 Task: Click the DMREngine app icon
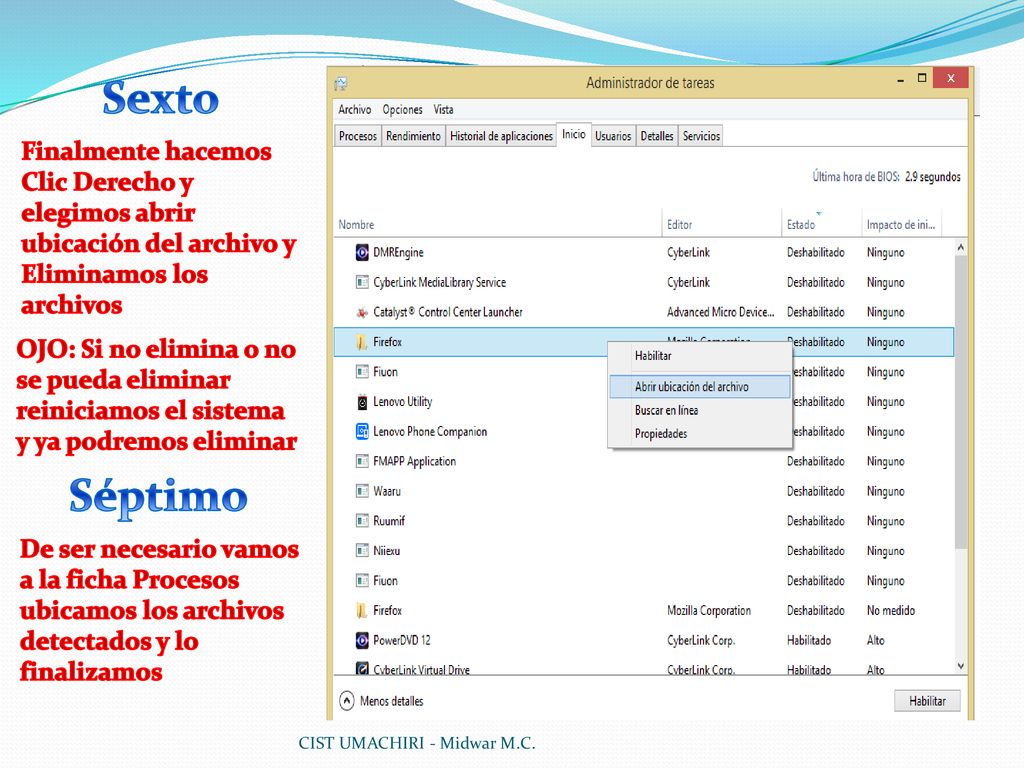pos(362,252)
